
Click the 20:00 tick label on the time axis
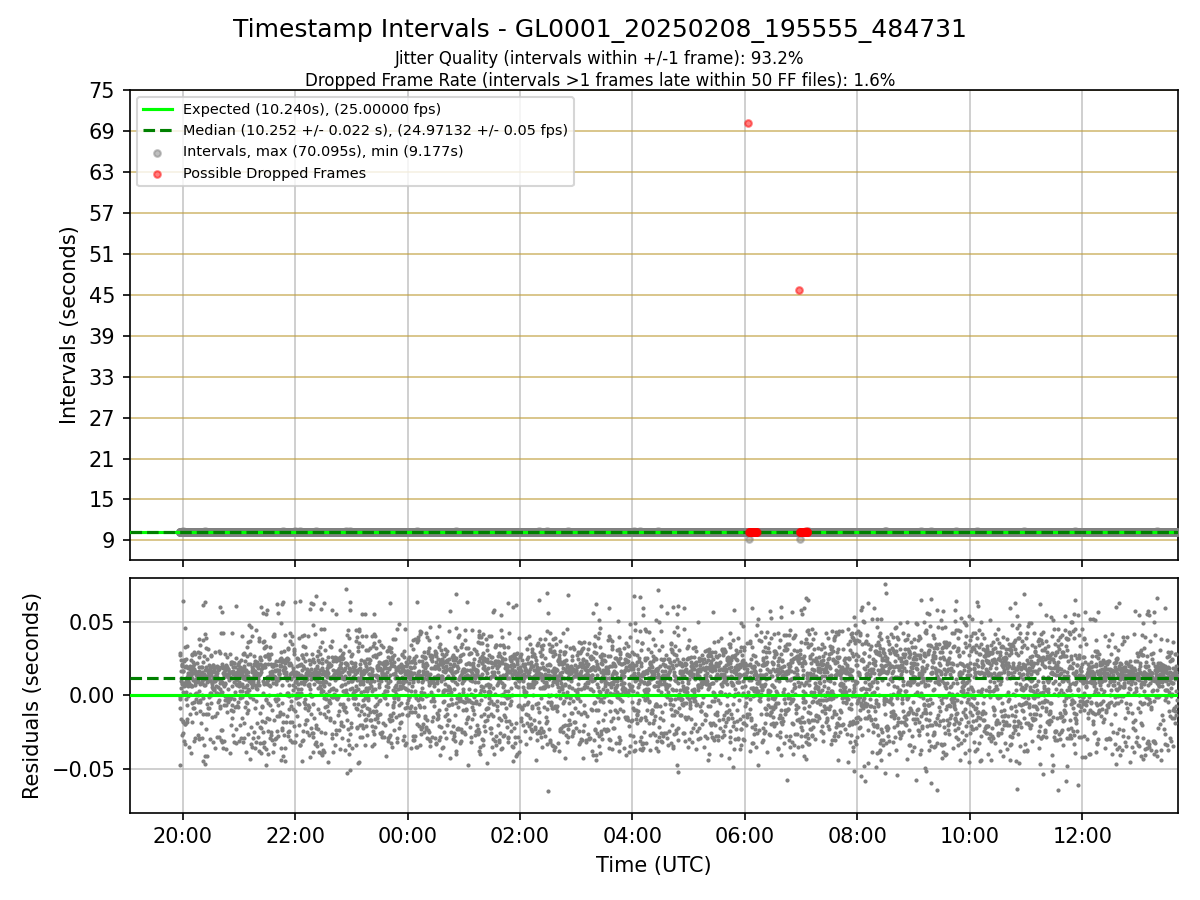tap(182, 835)
